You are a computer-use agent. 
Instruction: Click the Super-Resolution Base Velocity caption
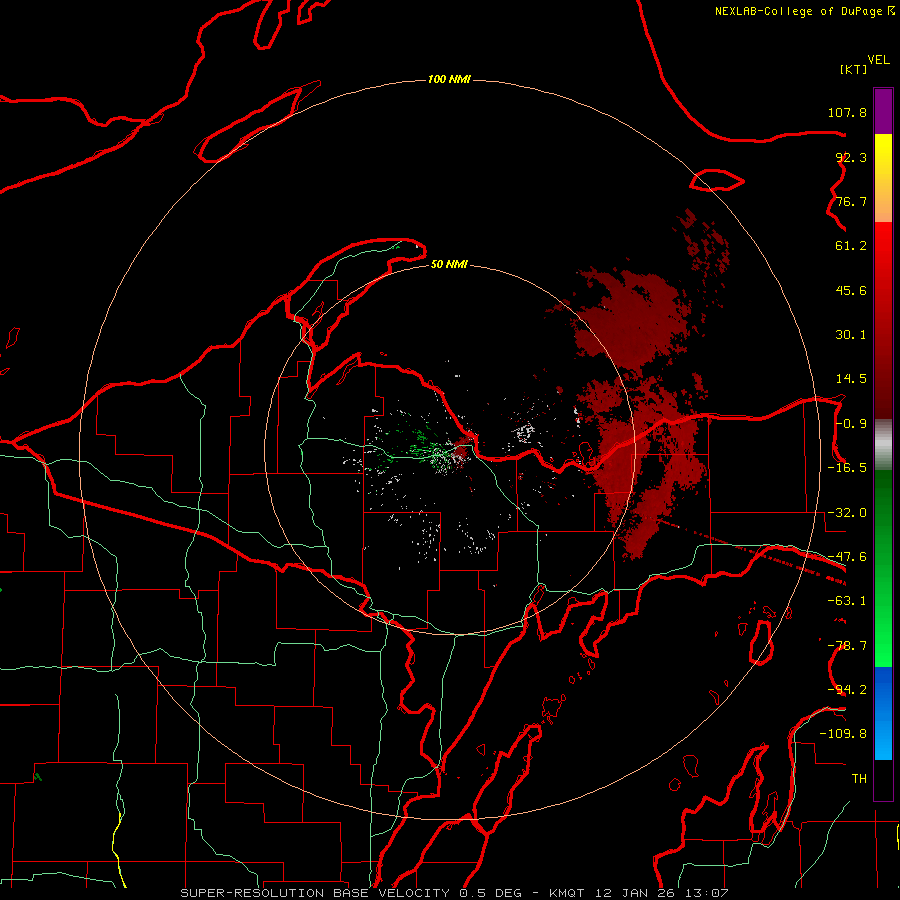(453, 893)
